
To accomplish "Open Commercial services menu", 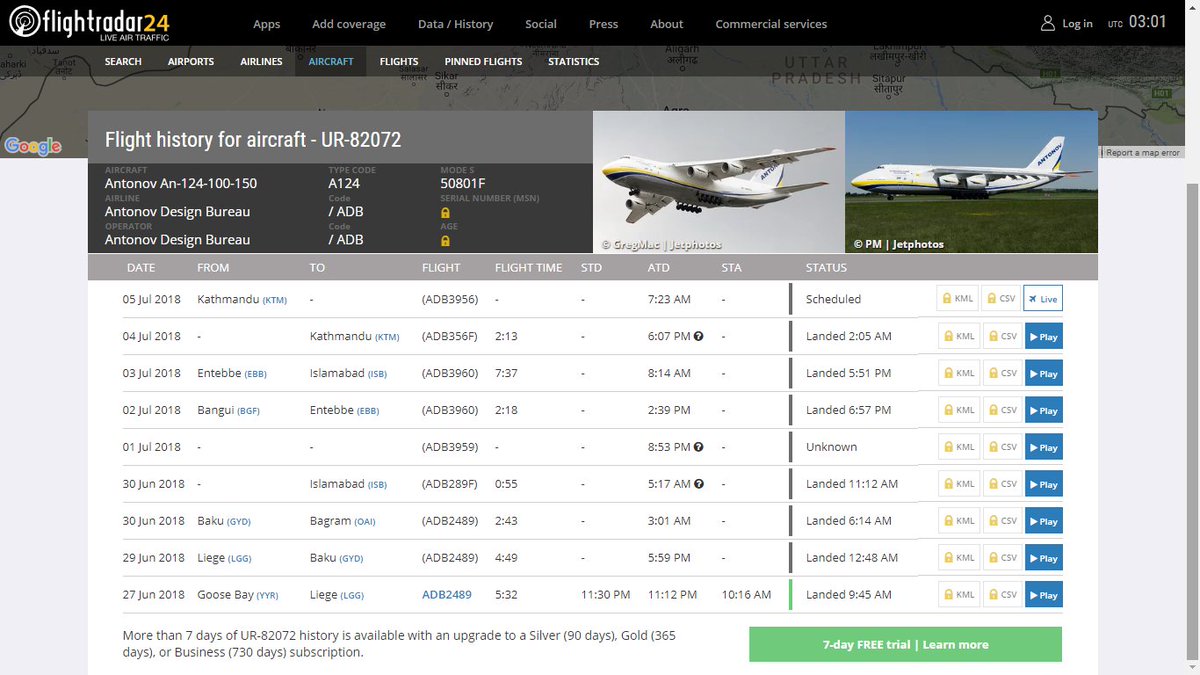I will pos(771,24).
